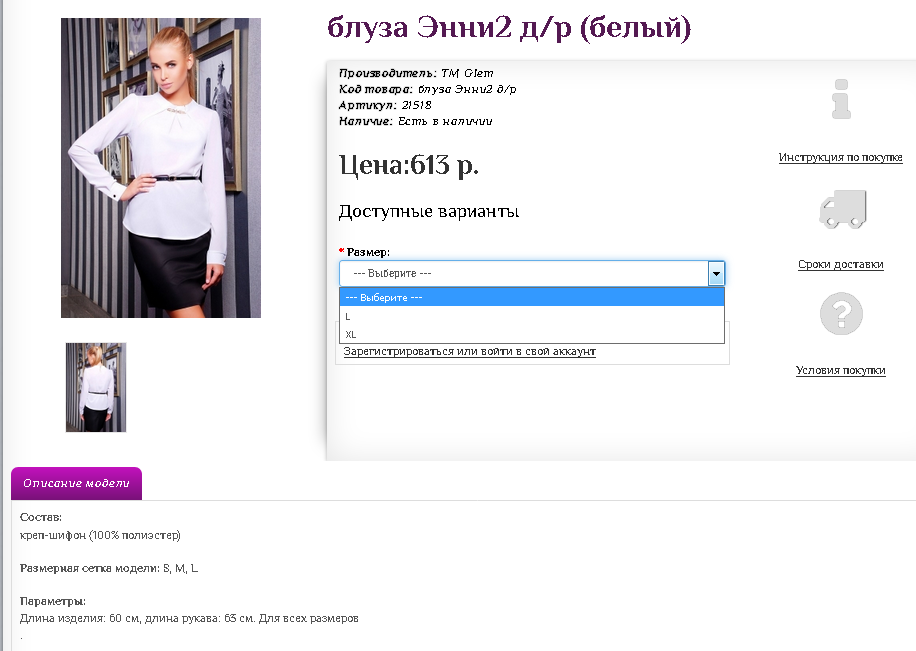Click the Состав: label
Screen dimensions: 916x651
[40, 517]
